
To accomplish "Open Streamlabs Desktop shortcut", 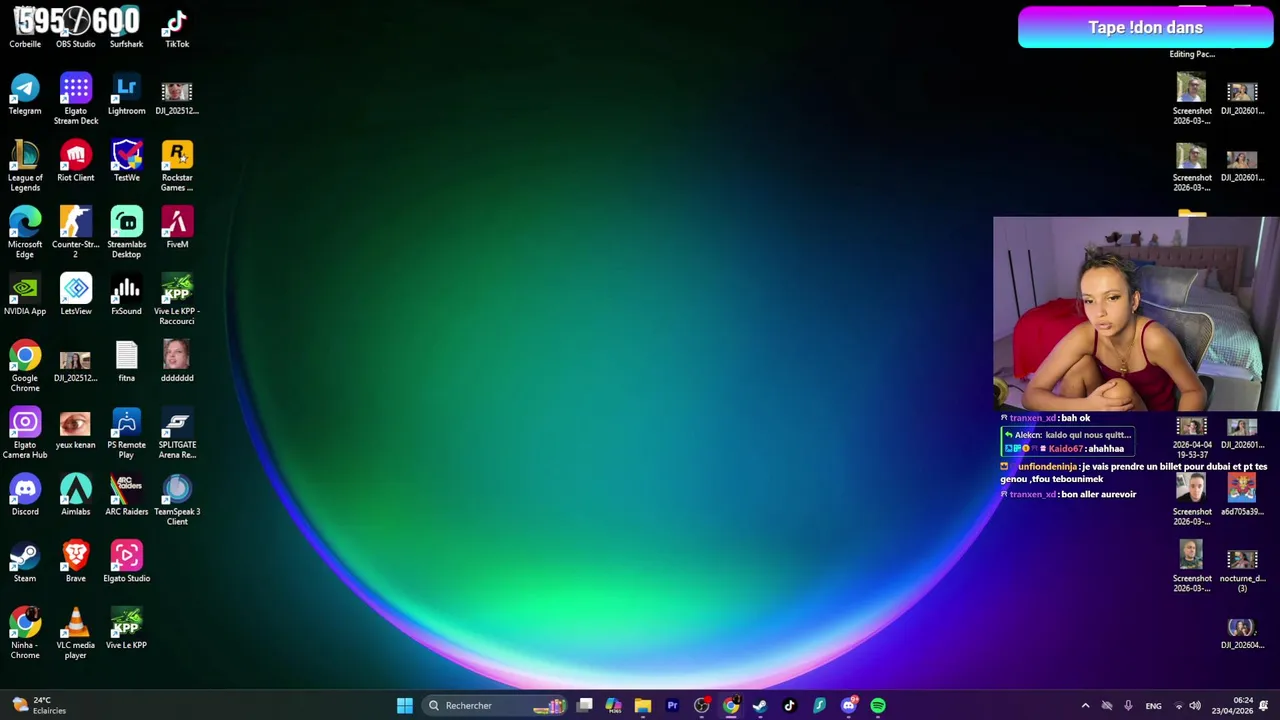I will pyautogui.click(x=126, y=233).
